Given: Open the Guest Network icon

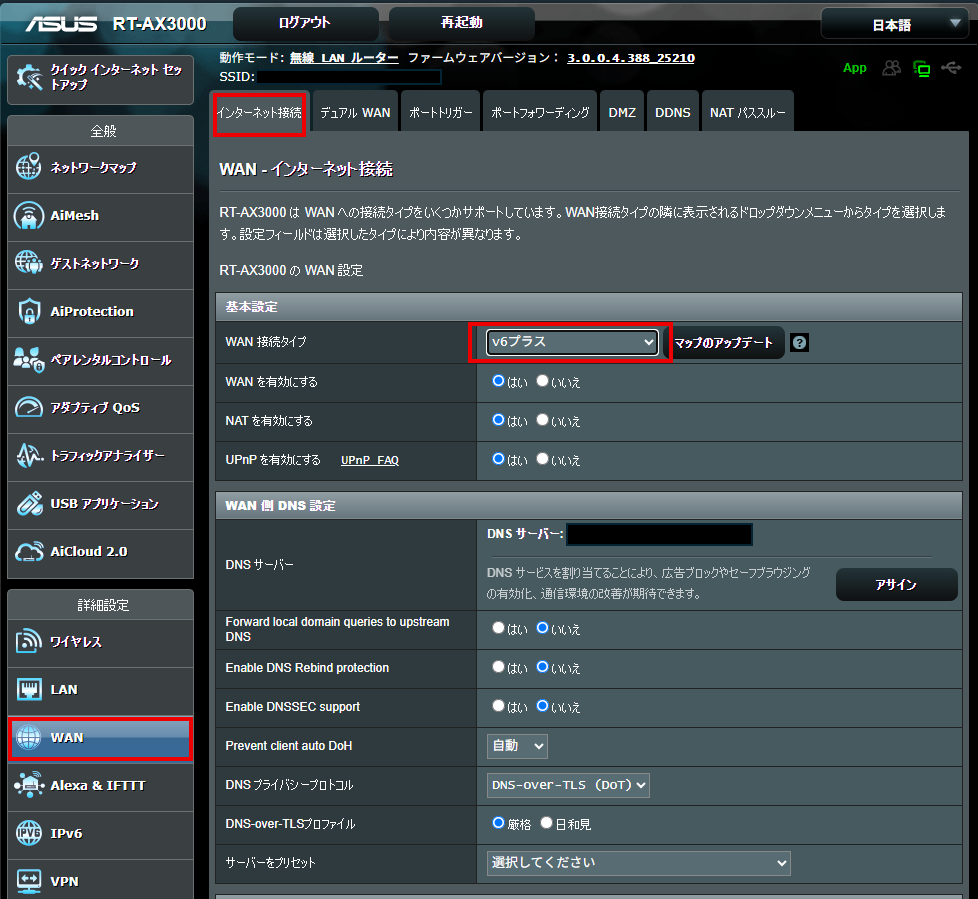Looking at the screenshot, I should 29,263.
